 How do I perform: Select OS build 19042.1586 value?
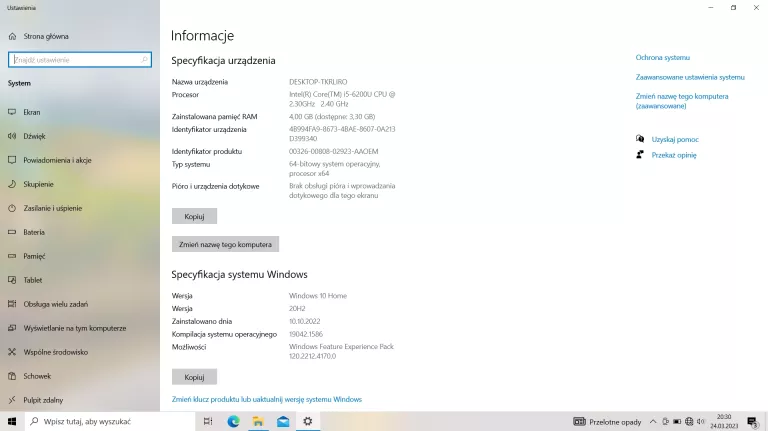(x=306, y=334)
